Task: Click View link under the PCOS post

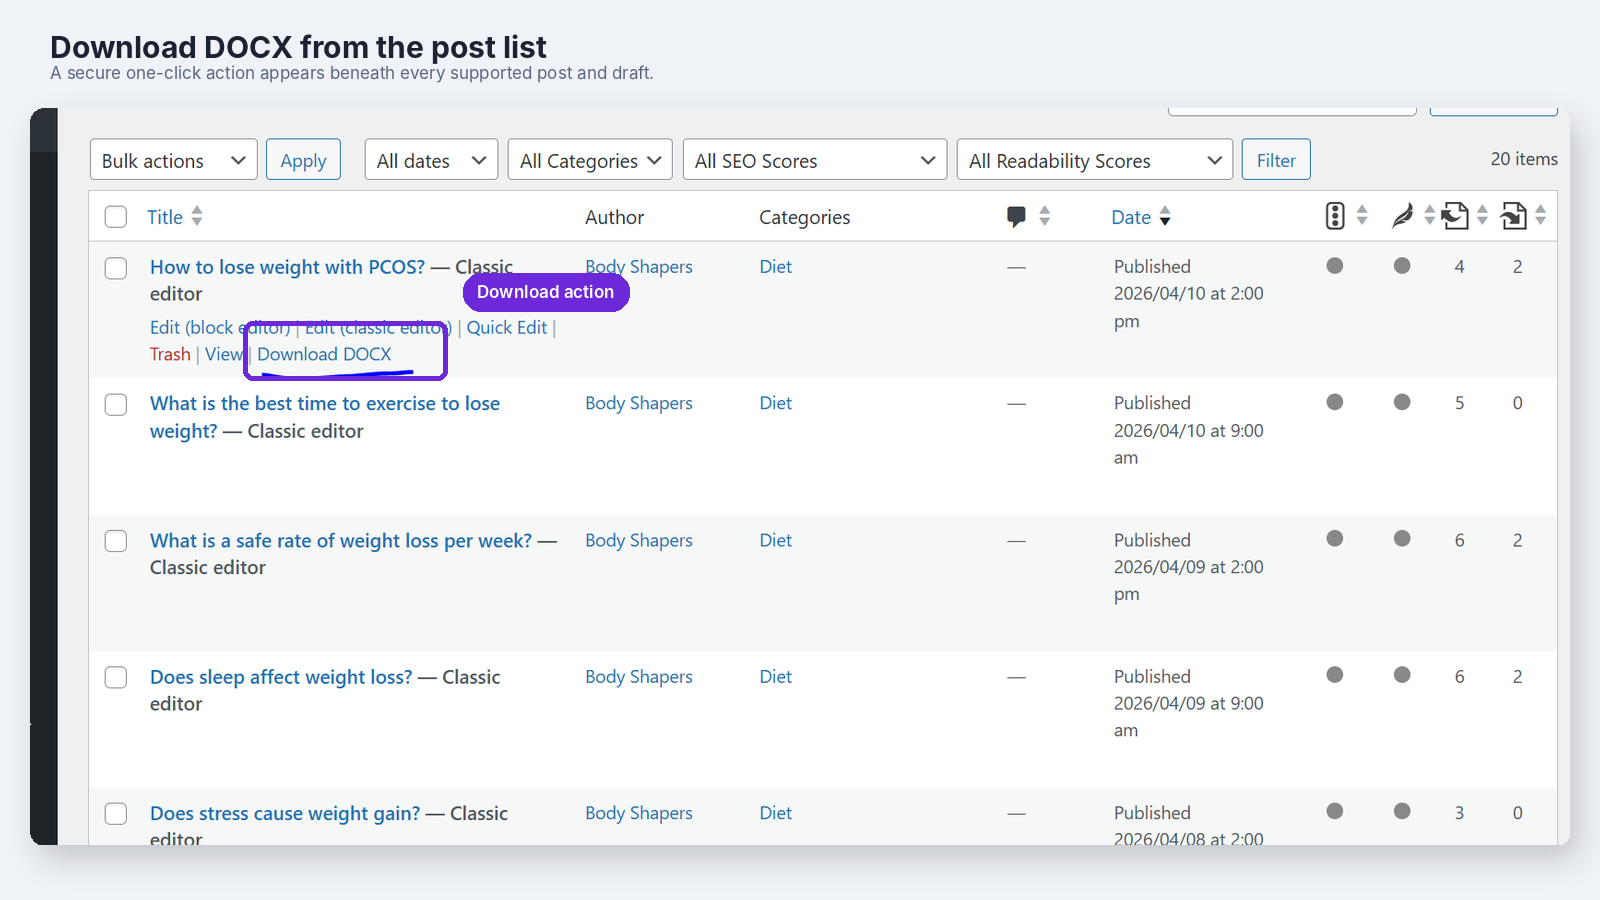Action: (224, 354)
